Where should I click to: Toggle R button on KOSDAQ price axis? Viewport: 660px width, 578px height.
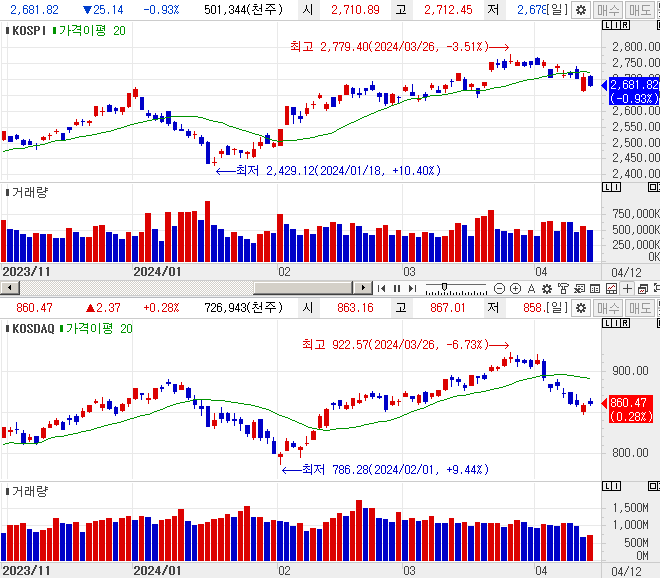625,323
